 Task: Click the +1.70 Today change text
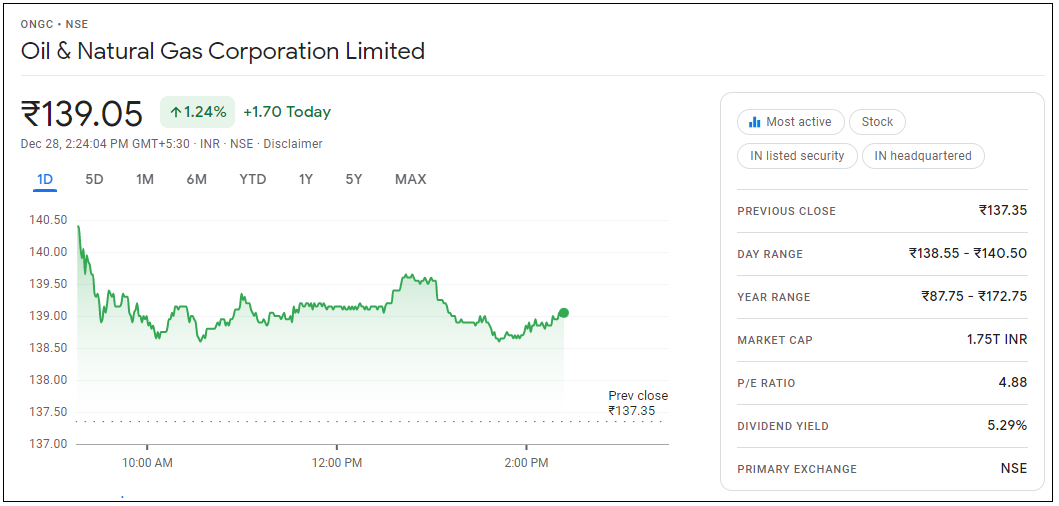(287, 112)
